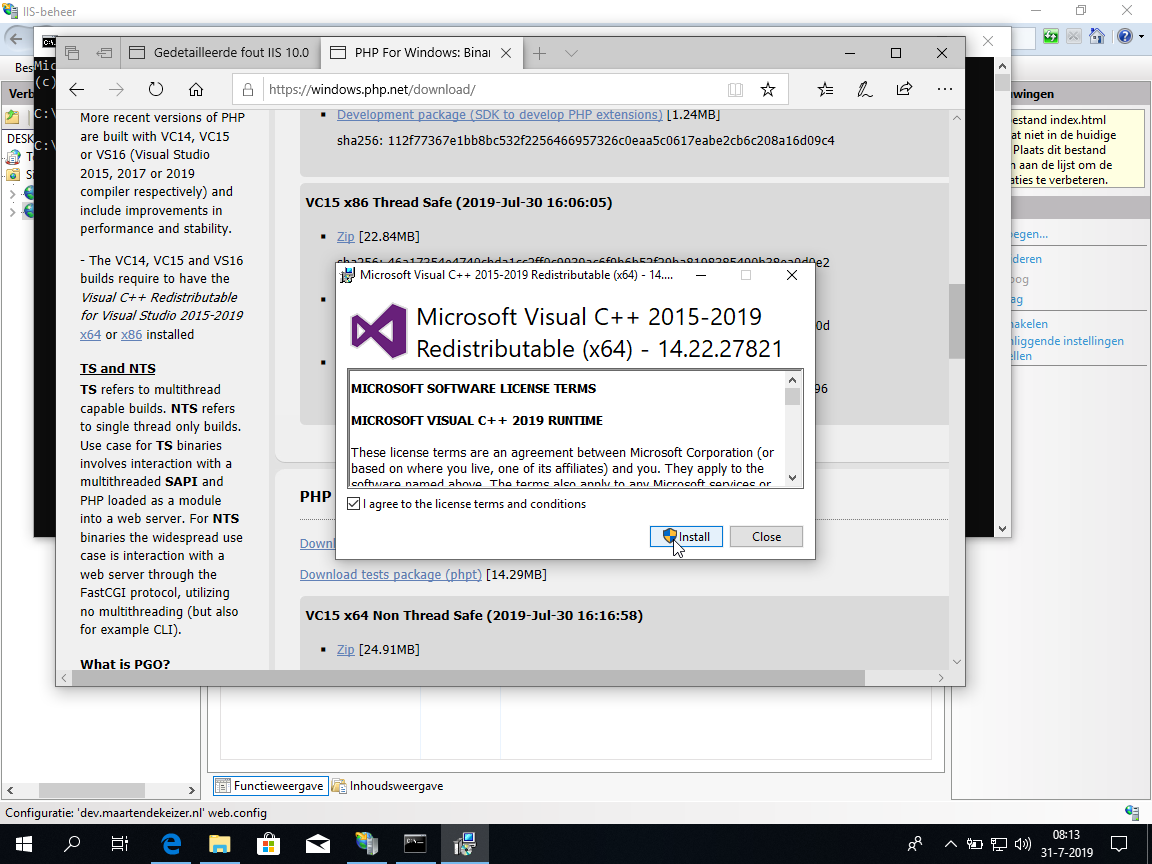The width and height of the screenshot is (1152, 864).
Task: Refresh the PHP download page
Action: pos(156,90)
